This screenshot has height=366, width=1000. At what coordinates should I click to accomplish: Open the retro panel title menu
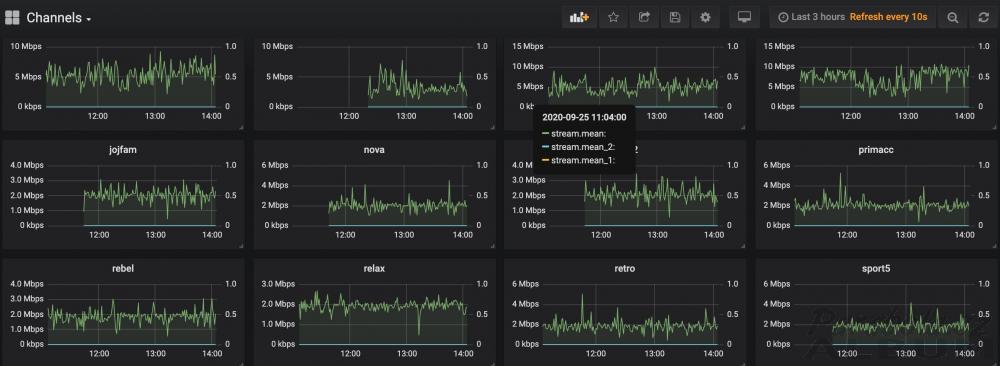pyautogui.click(x=625, y=268)
